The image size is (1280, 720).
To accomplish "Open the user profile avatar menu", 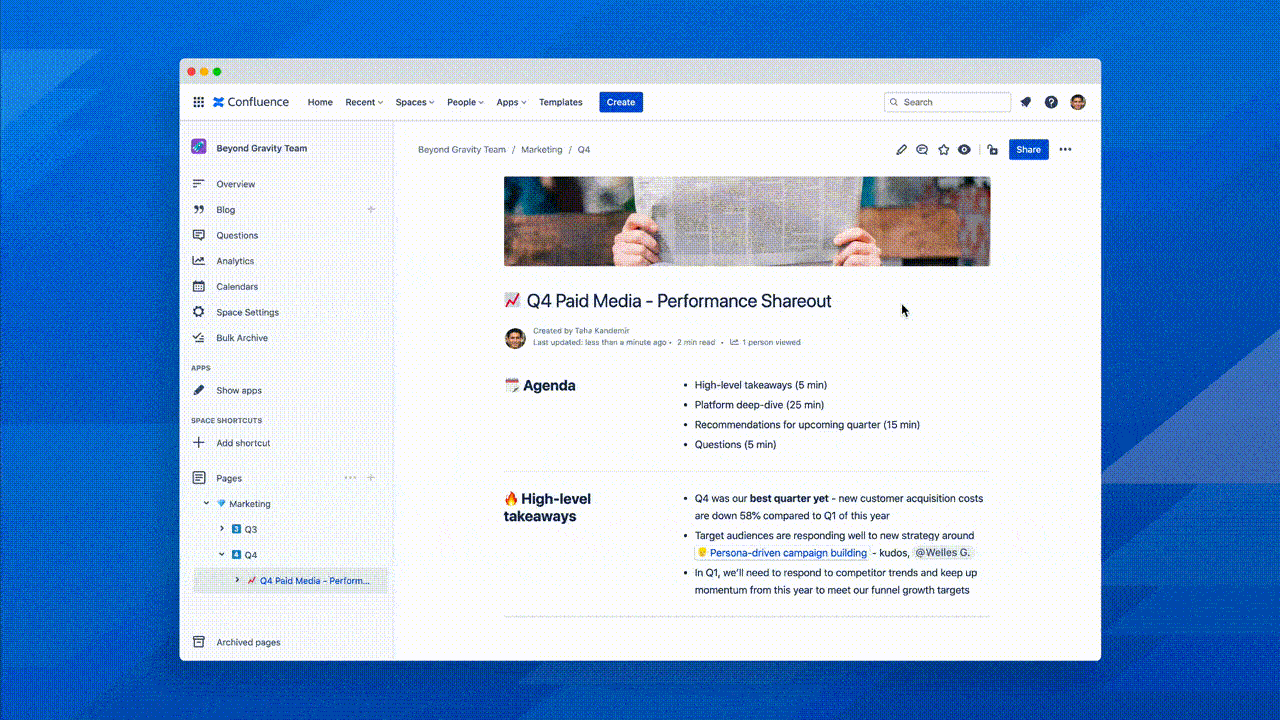I will click(x=1077, y=102).
